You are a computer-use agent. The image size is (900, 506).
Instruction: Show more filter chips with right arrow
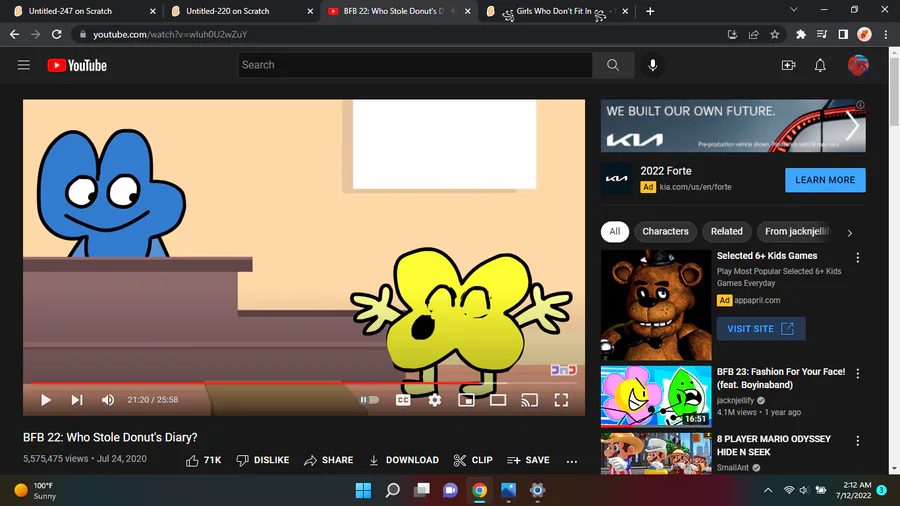pos(850,232)
